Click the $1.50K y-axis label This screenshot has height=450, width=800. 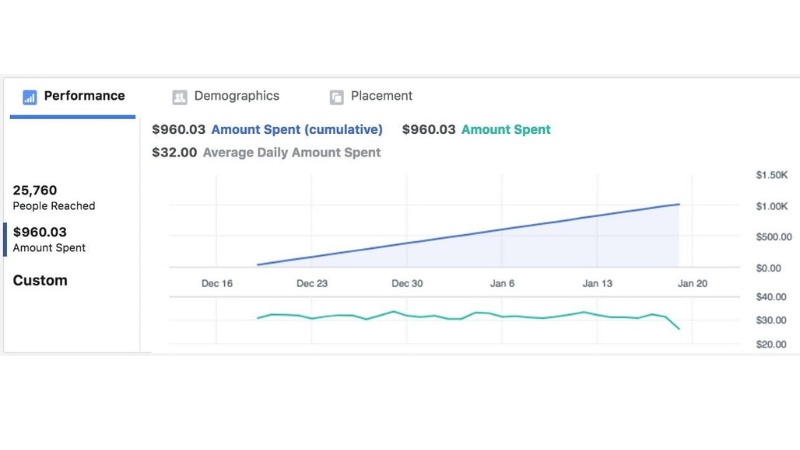(773, 175)
